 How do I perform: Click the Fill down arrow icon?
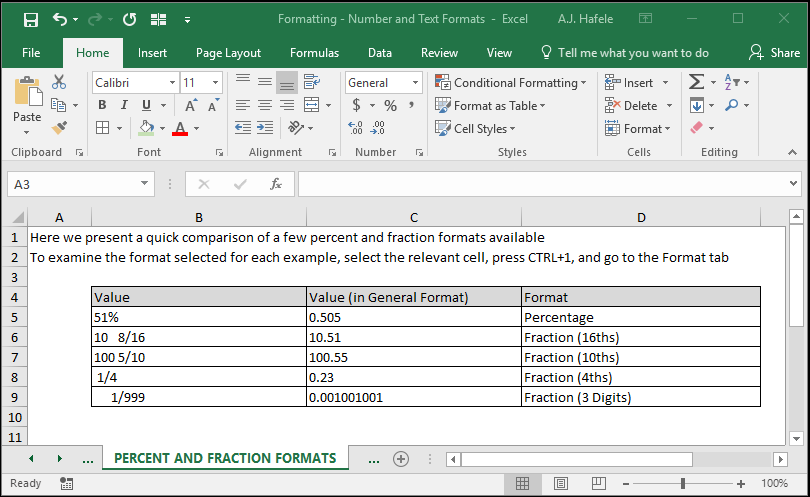696,105
